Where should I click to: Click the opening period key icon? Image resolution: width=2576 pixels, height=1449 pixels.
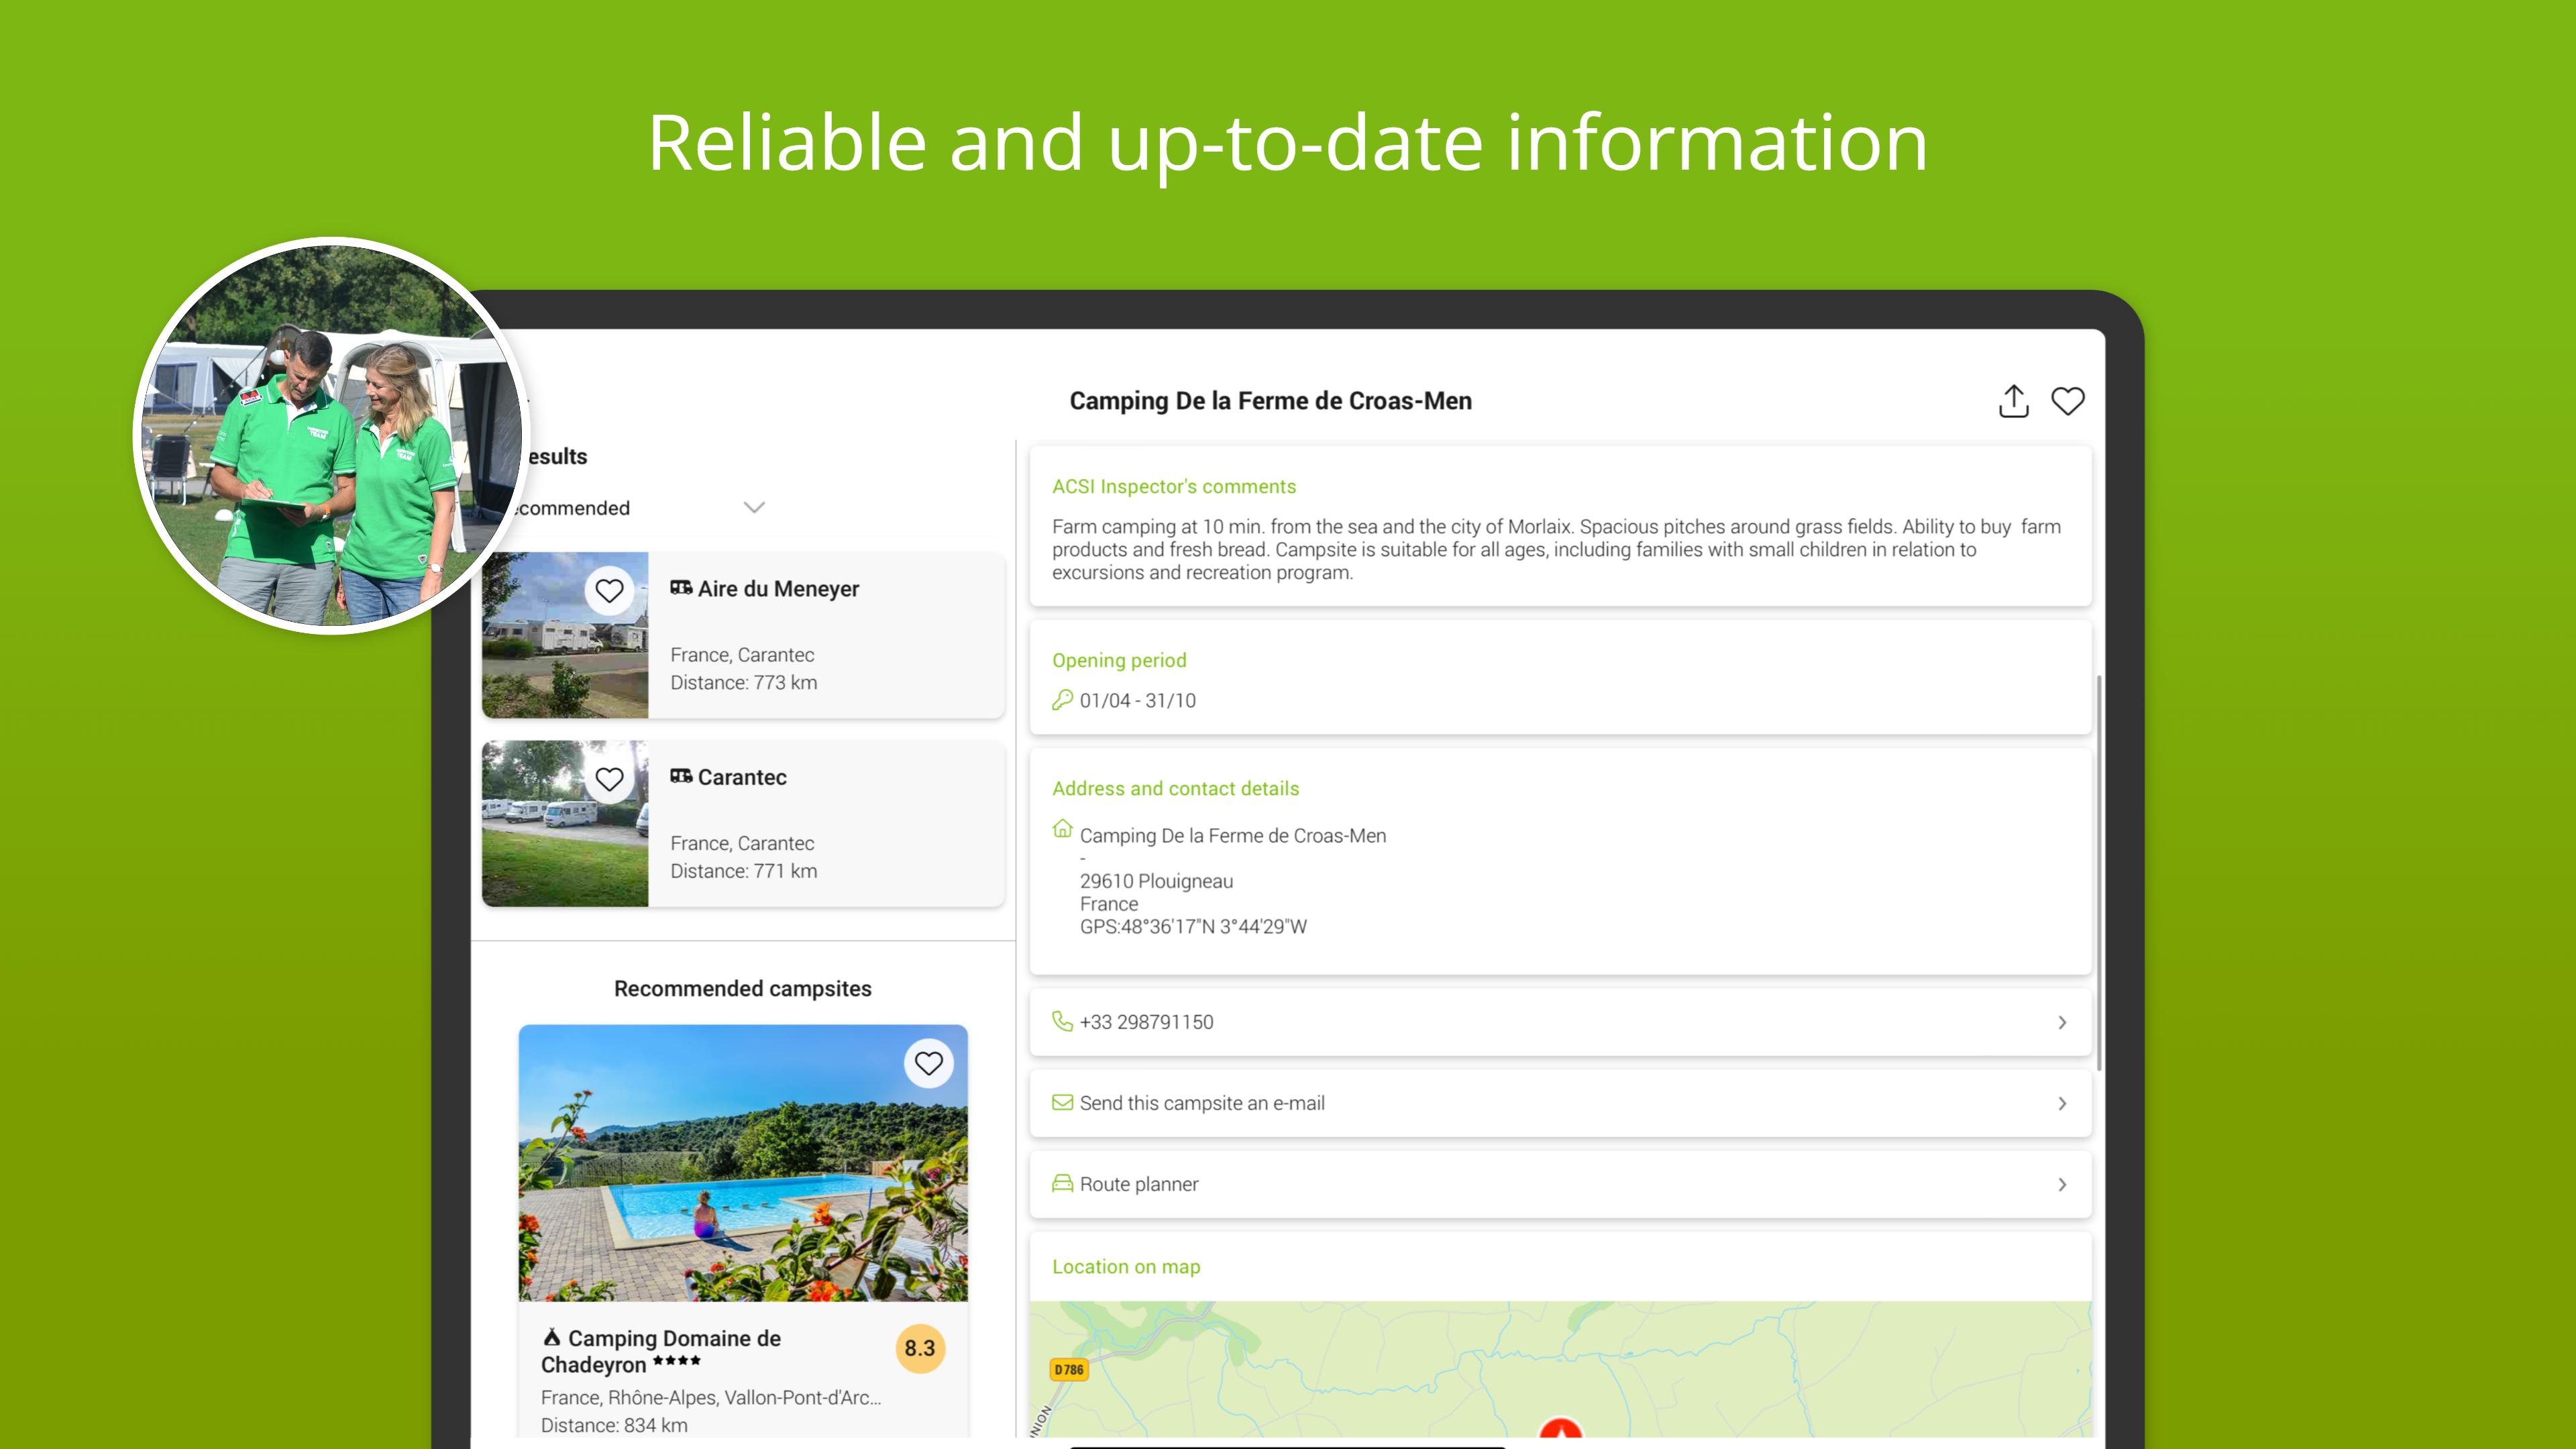1062,700
